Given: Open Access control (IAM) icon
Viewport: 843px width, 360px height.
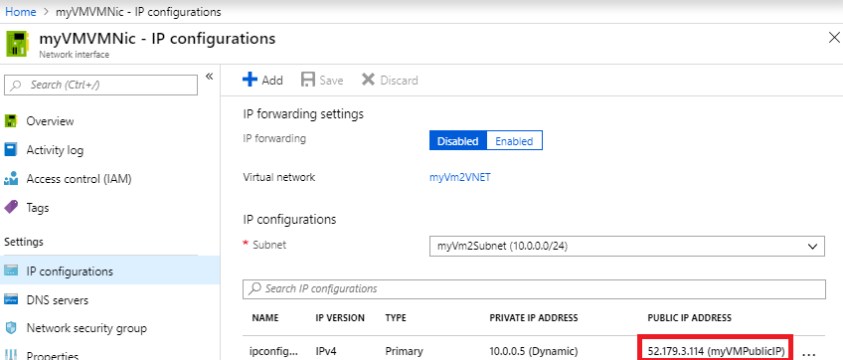Looking at the screenshot, I should point(11,179).
